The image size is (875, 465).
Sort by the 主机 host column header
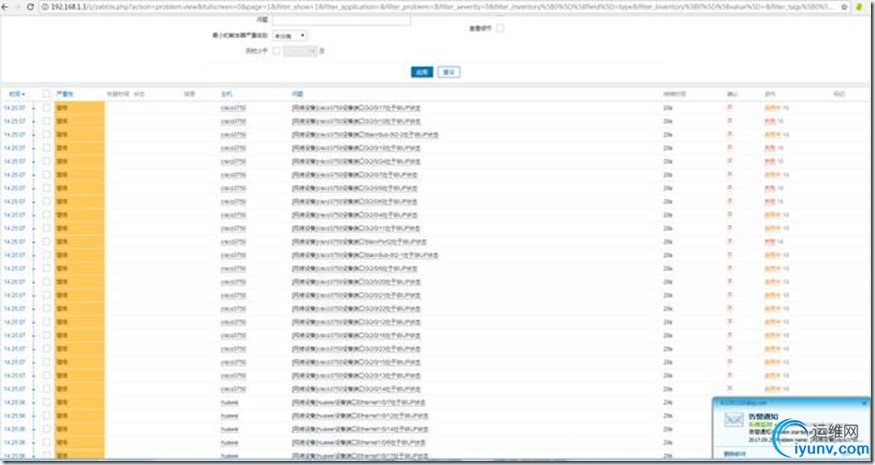coord(226,94)
